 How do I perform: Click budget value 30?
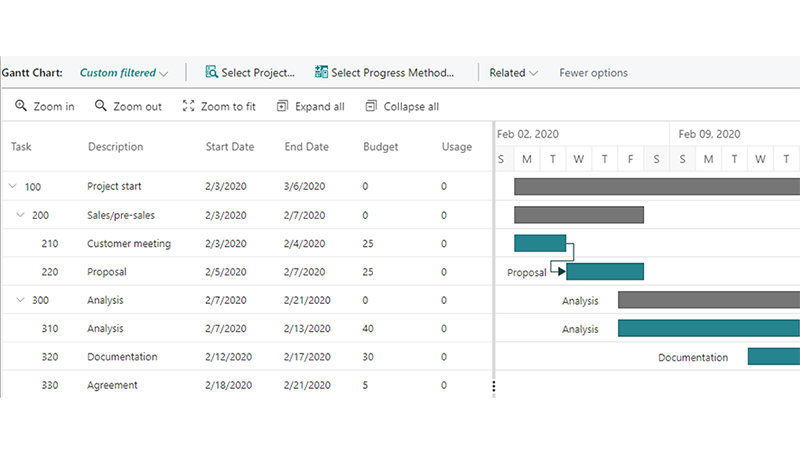coord(368,357)
